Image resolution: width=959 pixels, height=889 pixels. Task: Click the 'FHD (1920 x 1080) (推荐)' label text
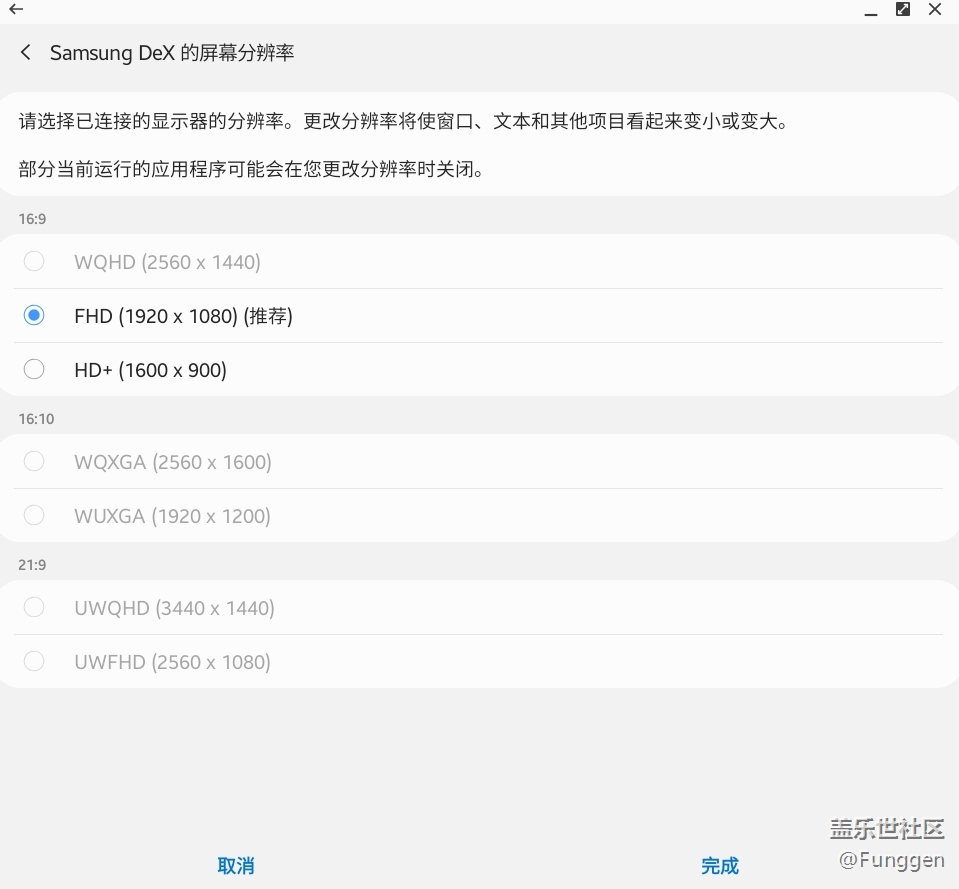coord(183,316)
